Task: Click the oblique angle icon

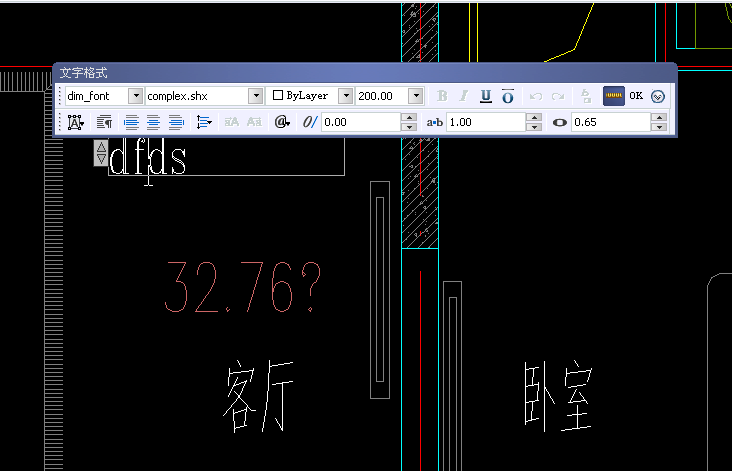Action: click(x=310, y=122)
